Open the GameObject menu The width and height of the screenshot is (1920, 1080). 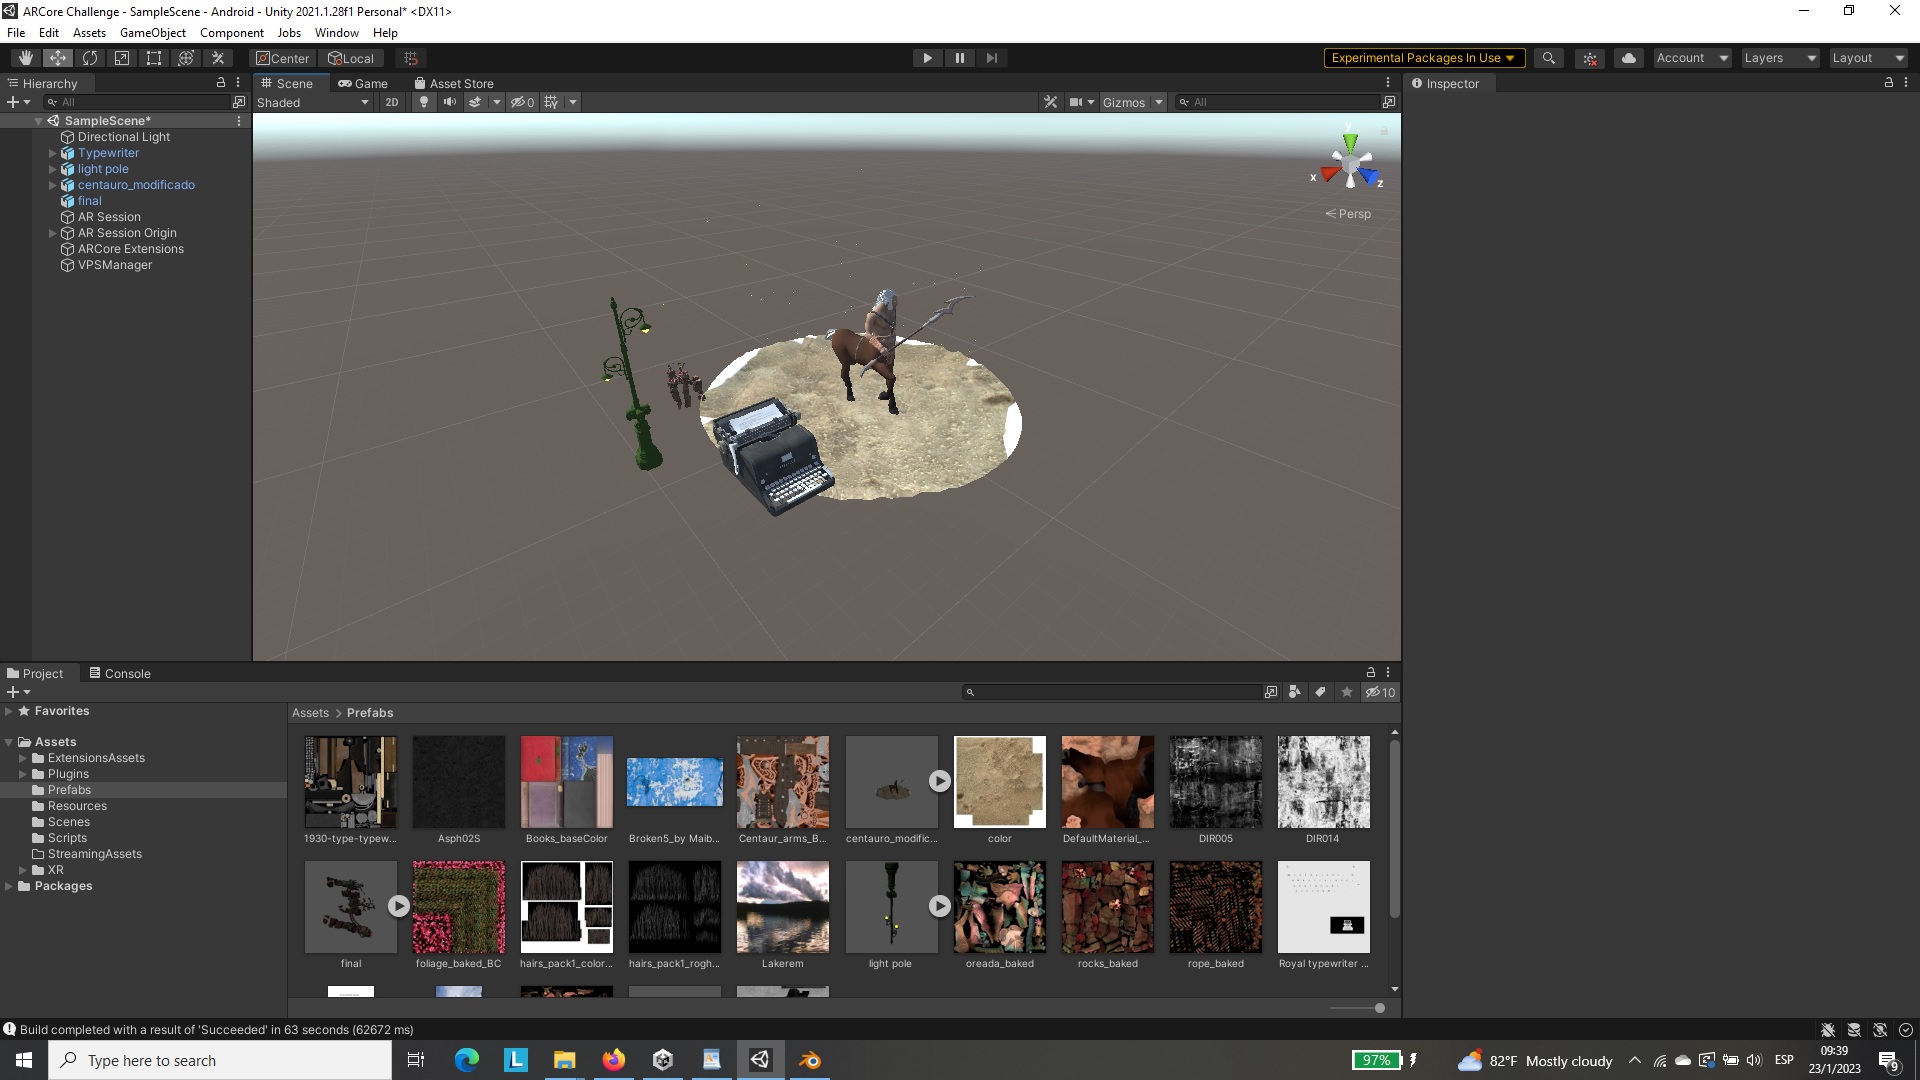[x=152, y=33]
